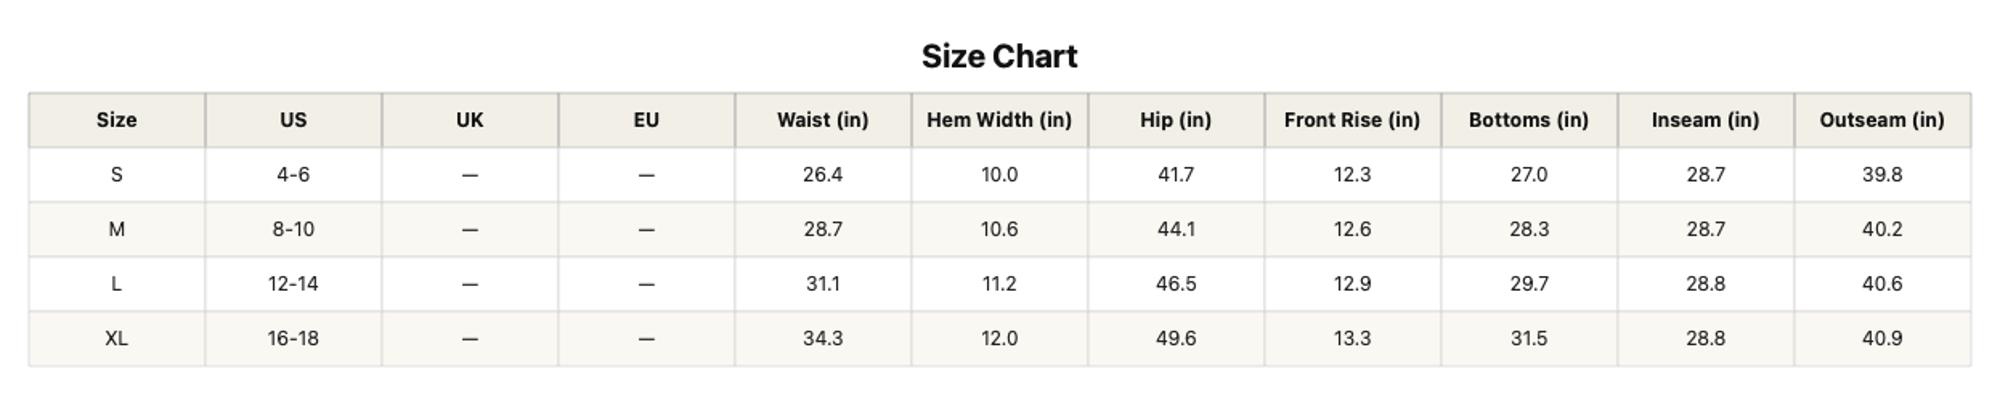Select the Inseam (in) column header
This screenshot has height=395, width=2000.
(1705, 120)
